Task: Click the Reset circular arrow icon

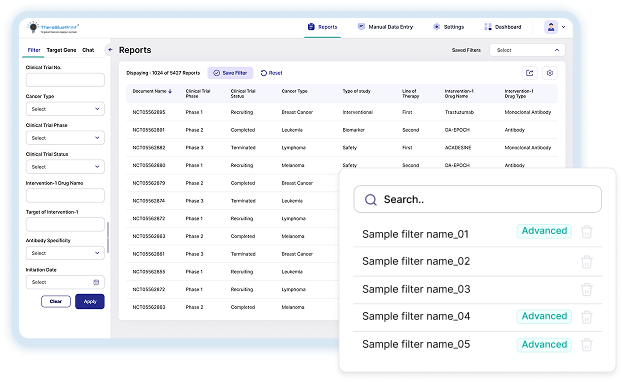Action: [263, 73]
